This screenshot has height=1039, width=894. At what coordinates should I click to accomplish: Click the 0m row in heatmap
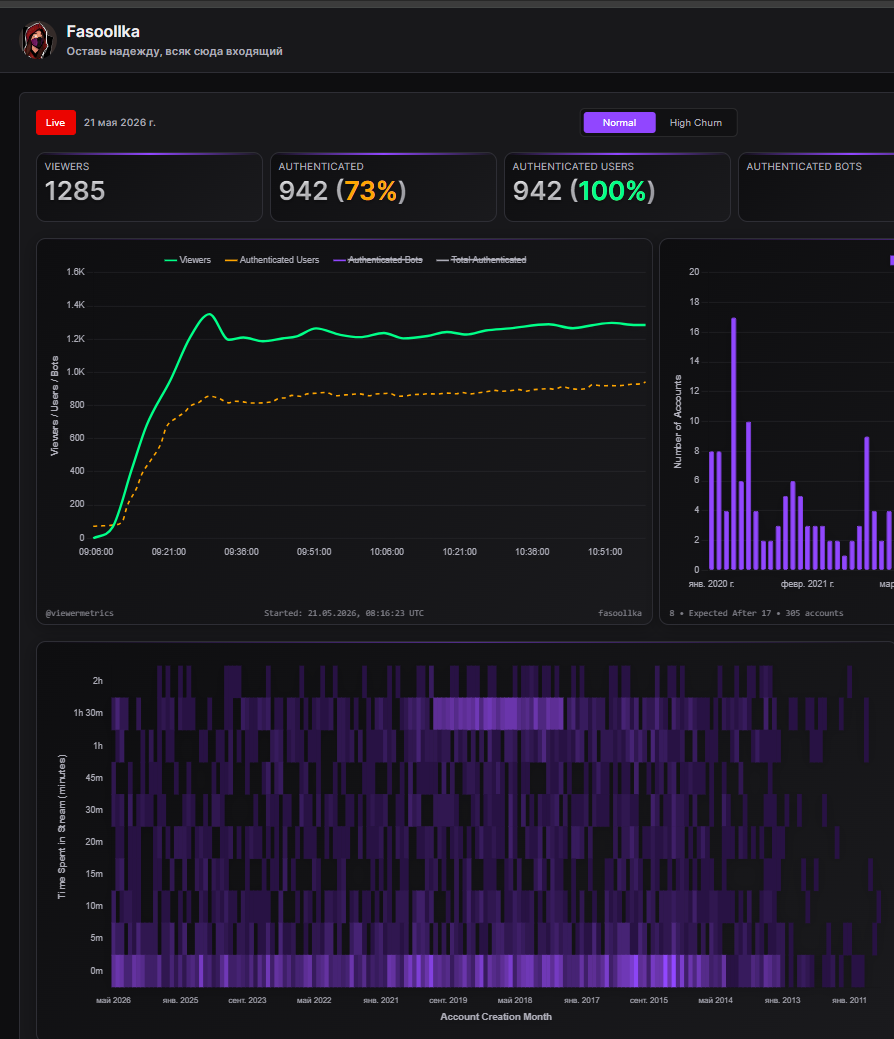488,971
